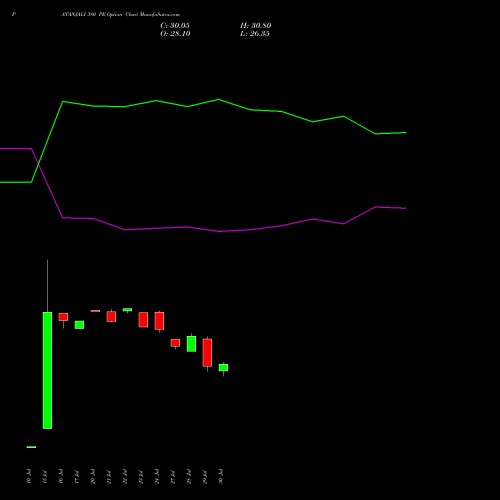The height and width of the screenshot is (500, 500).
Task: Click the open price value O: 28.10
Action: coord(175,34)
